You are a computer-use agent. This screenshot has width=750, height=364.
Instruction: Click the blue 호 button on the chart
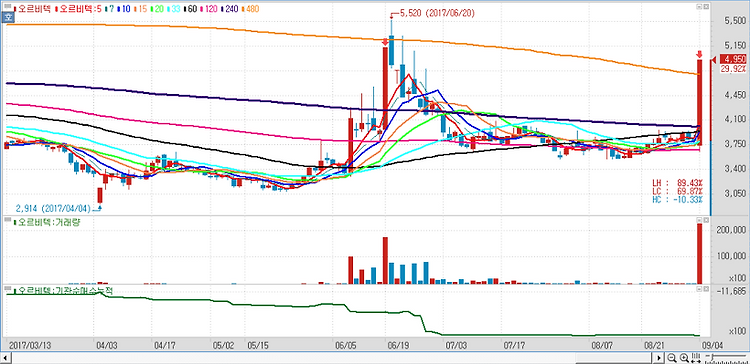click(8, 17)
